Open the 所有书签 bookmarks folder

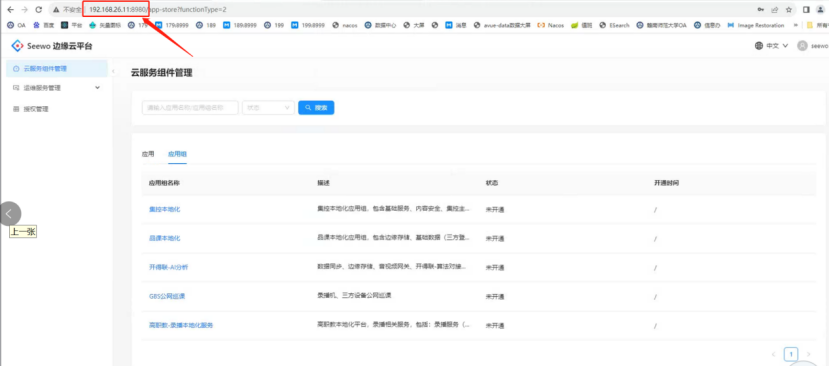(x=817, y=25)
